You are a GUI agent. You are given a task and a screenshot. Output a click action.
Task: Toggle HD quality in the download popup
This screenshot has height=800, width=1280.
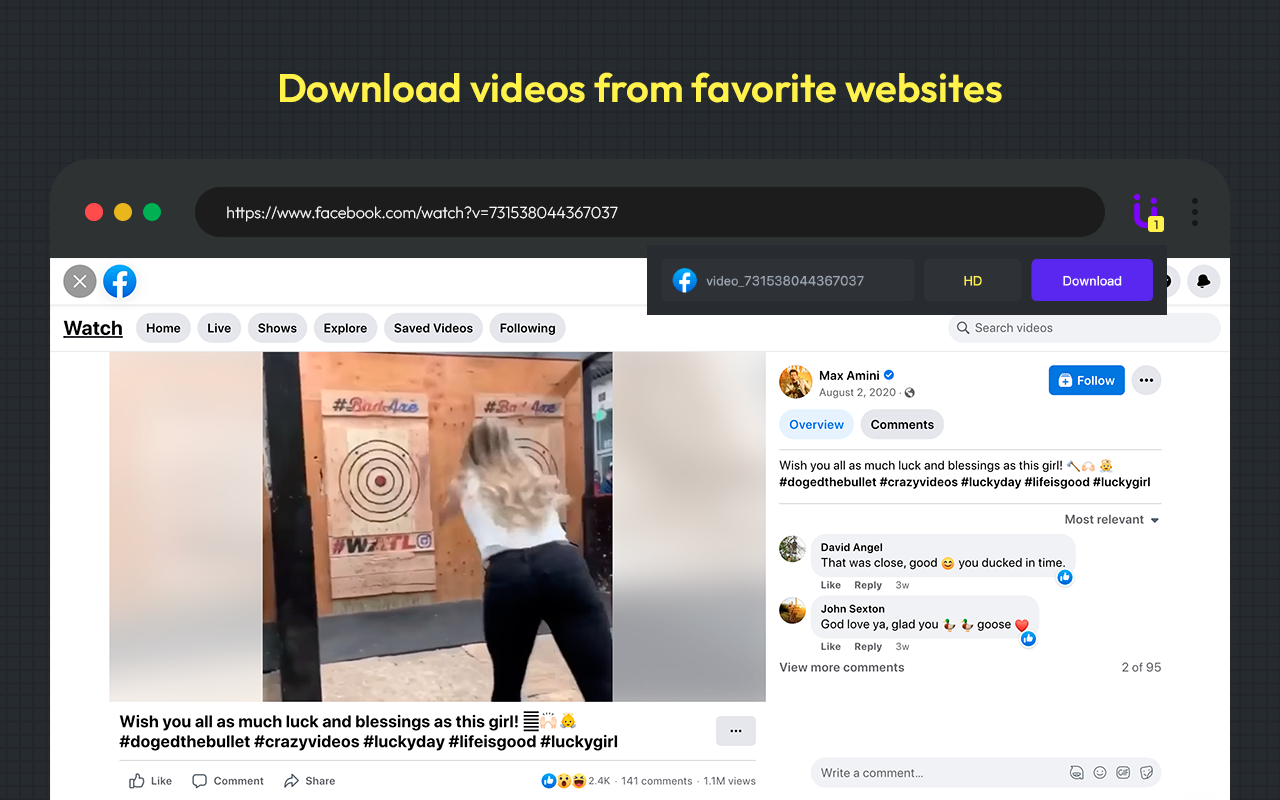(x=972, y=280)
